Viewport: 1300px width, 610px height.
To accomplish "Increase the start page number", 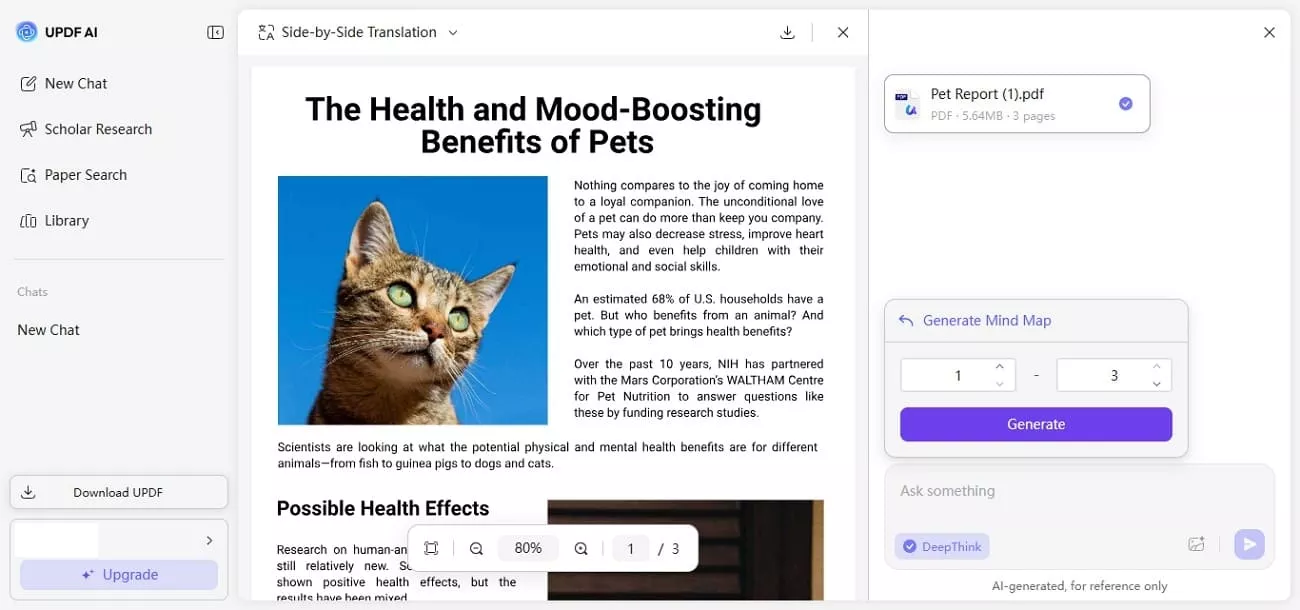I will tap(999, 366).
